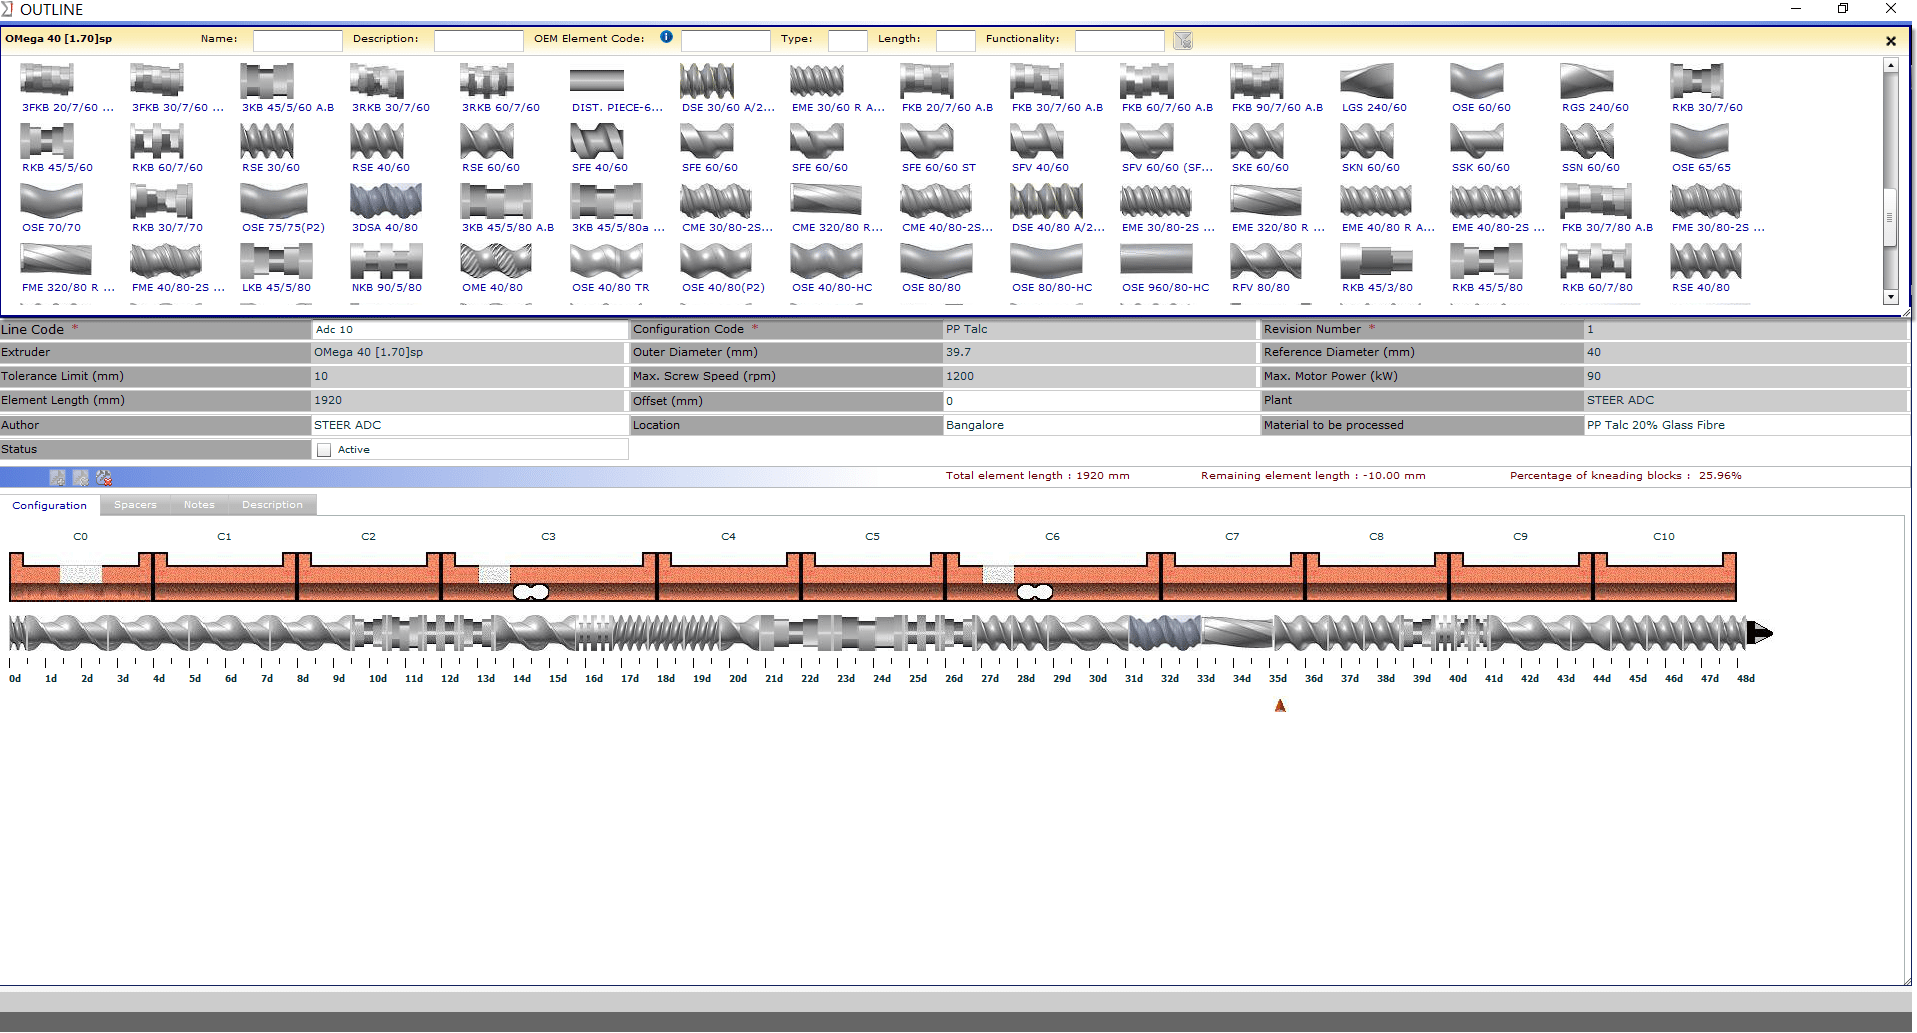Click the clear filter funnel icon
Image resolution: width=1917 pixels, height=1033 pixels.
point(1183,40)
